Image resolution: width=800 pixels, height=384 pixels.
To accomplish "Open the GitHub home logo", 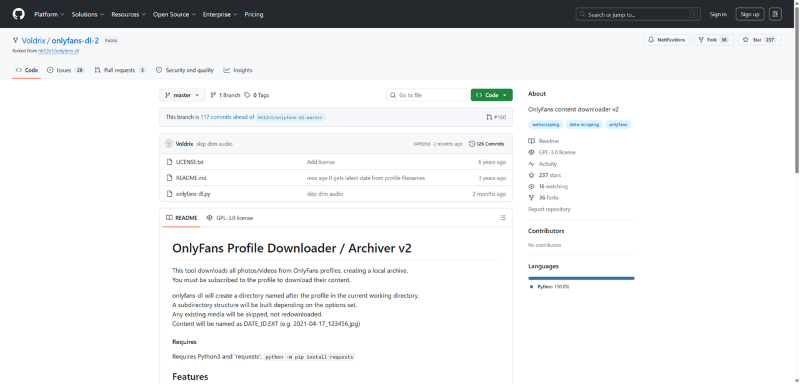I will click(18, 14).
